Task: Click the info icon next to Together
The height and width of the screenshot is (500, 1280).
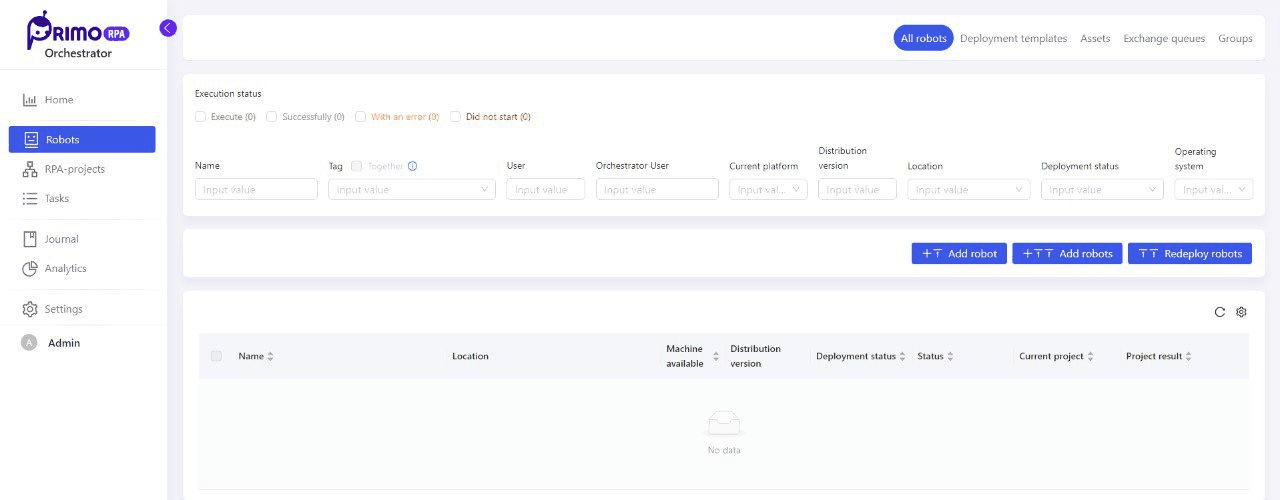Action: pyautogui.click(x=412, y=166)
